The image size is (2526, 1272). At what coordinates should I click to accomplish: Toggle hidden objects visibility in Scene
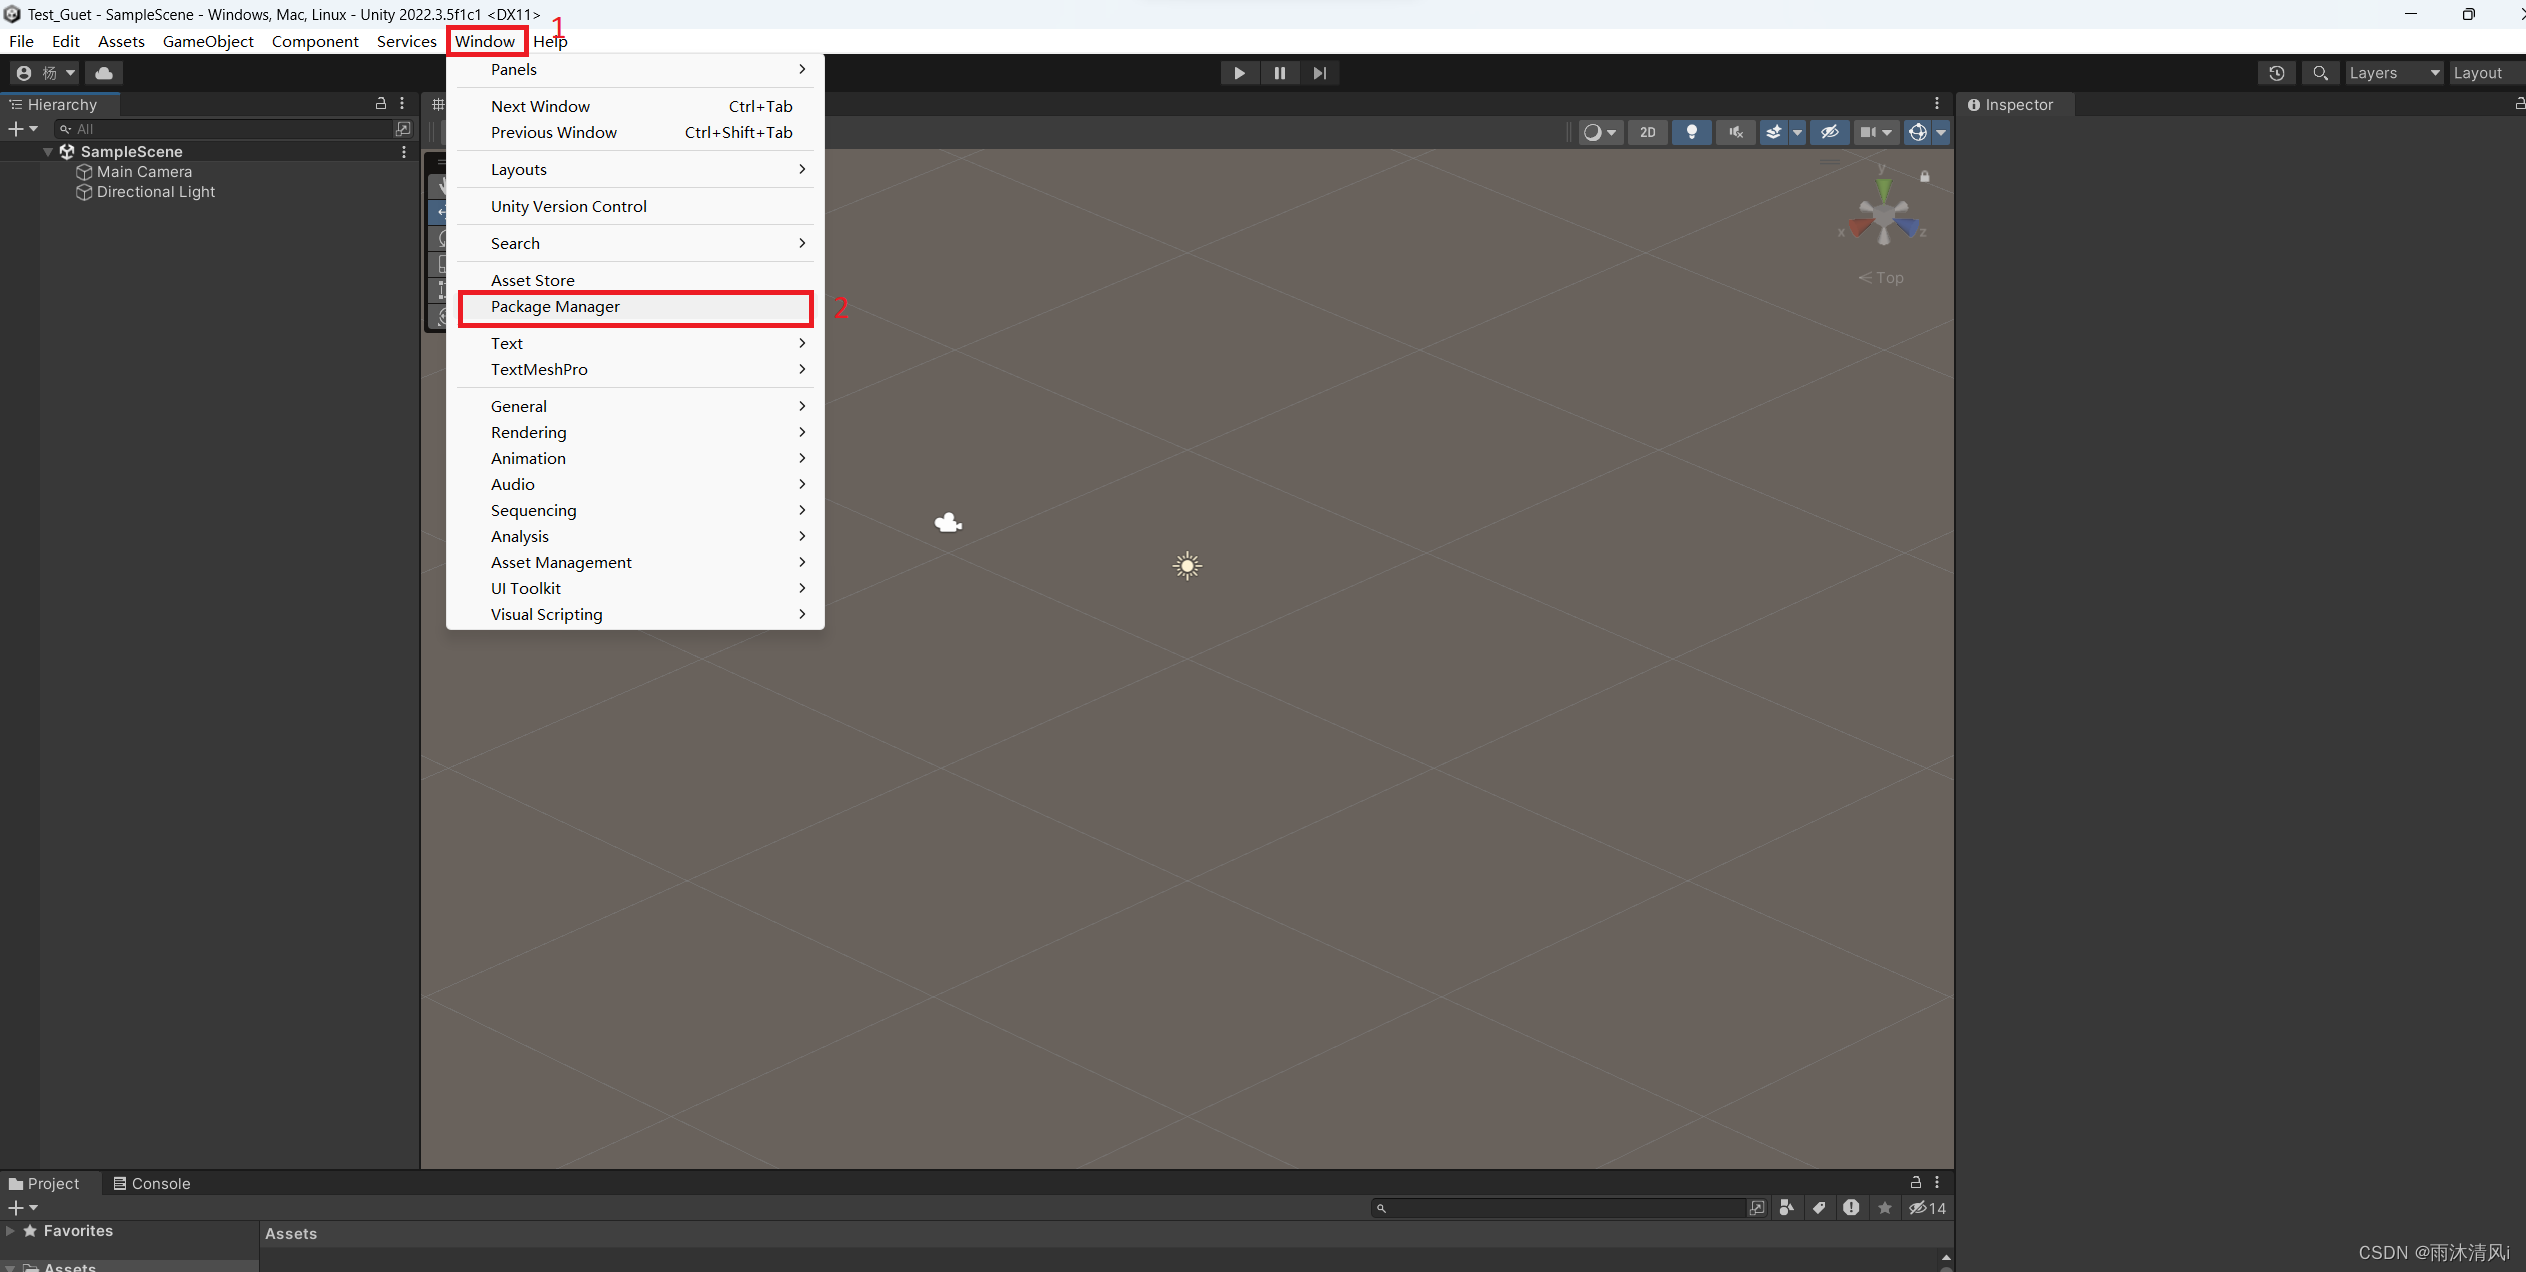coord(1829,132)
